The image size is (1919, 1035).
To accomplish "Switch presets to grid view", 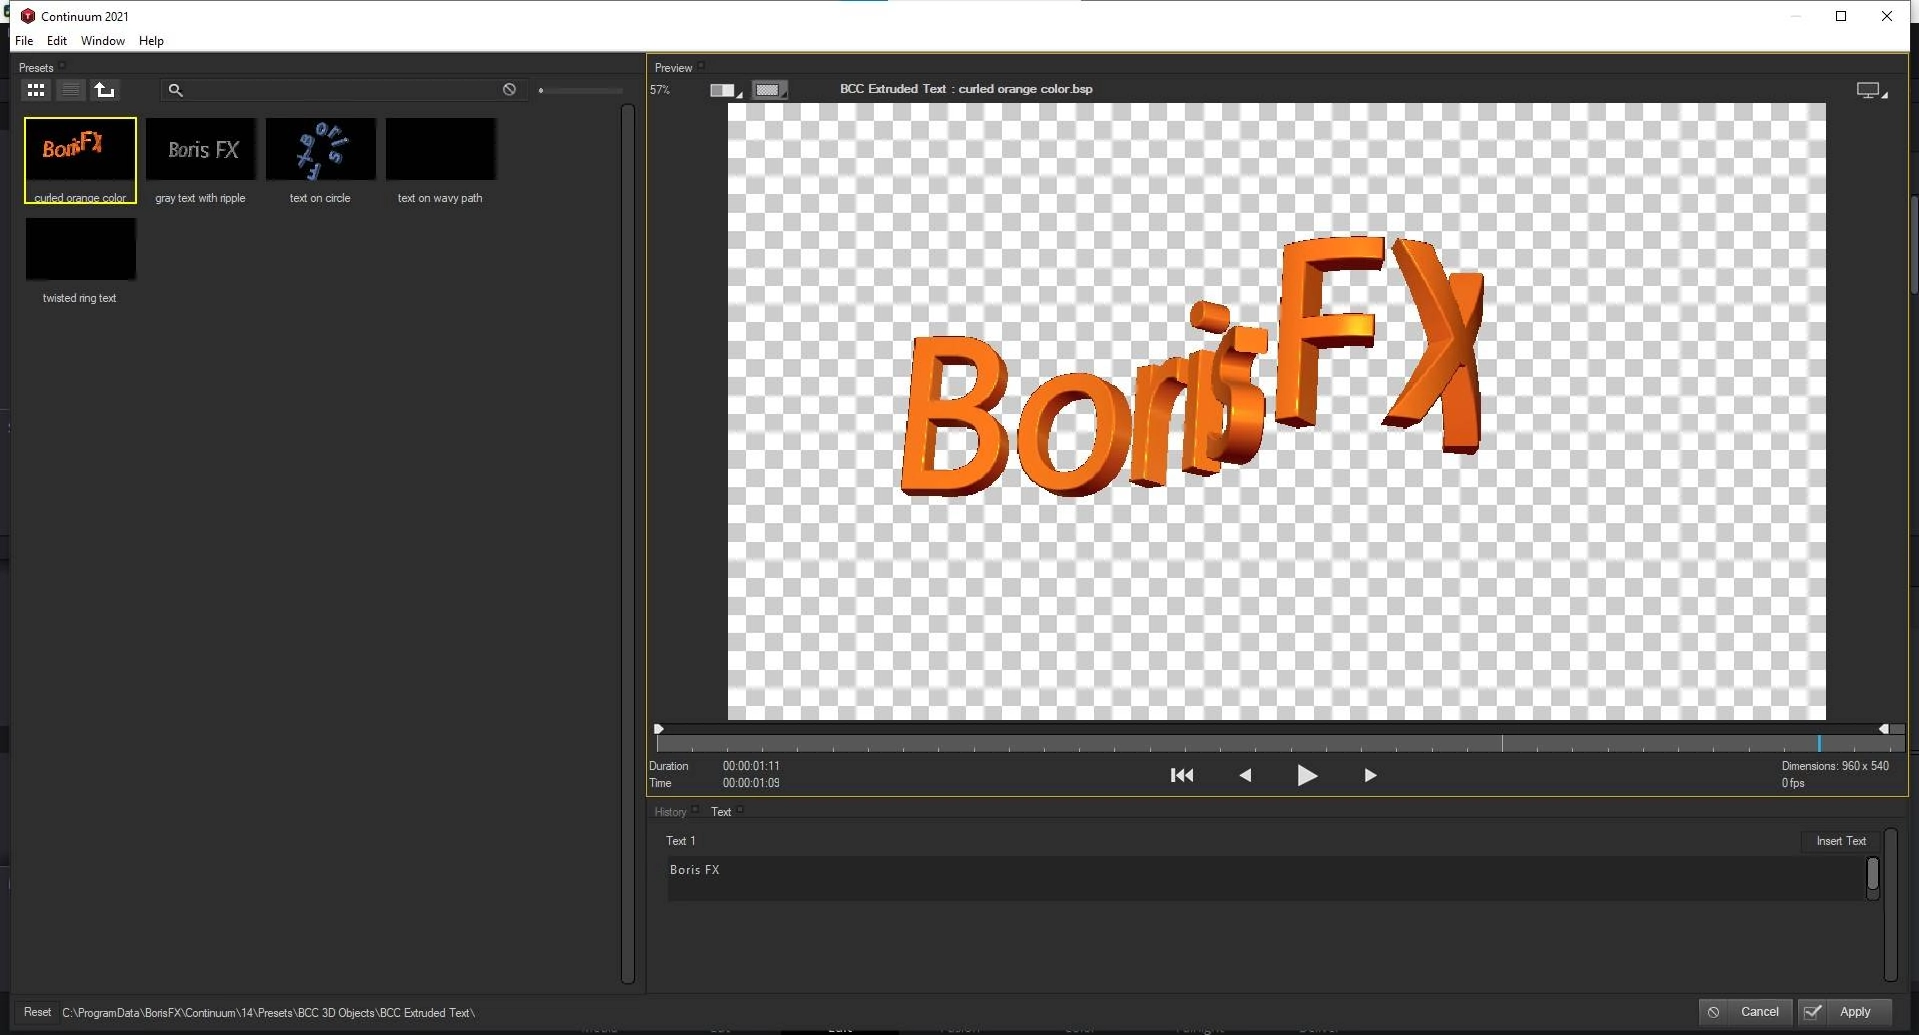I will 36,90.
